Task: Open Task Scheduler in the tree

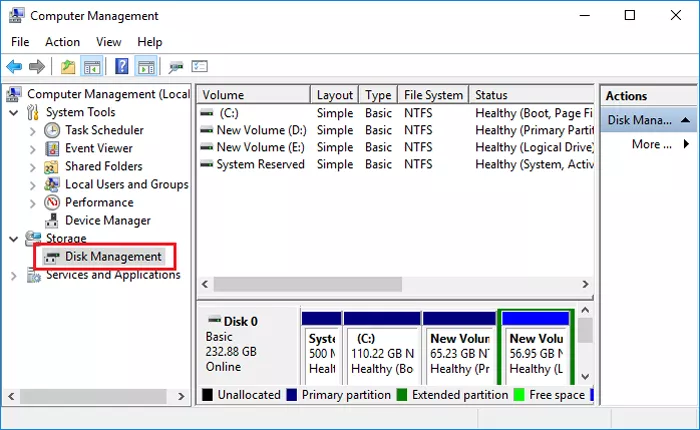Action: click(x=103, y=130)
